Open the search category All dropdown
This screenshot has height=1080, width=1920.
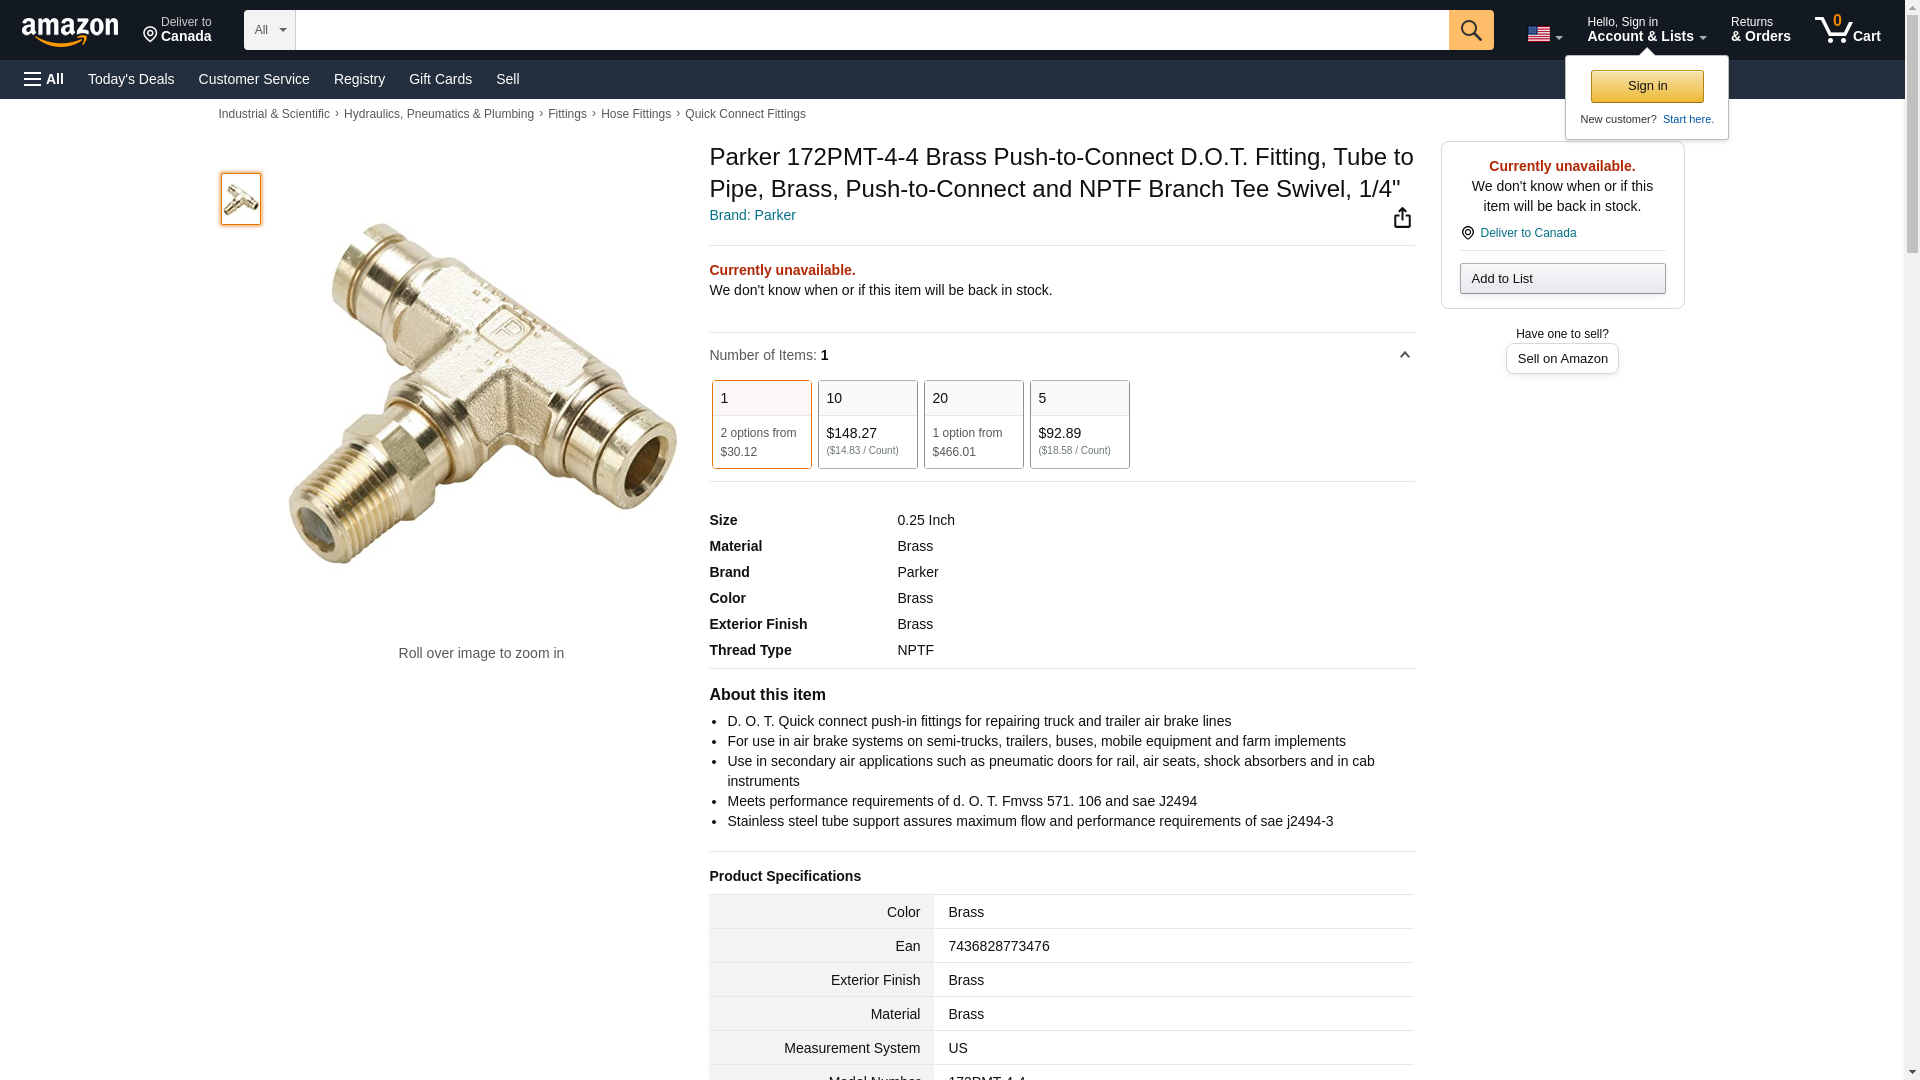click(x=269, y=30)
